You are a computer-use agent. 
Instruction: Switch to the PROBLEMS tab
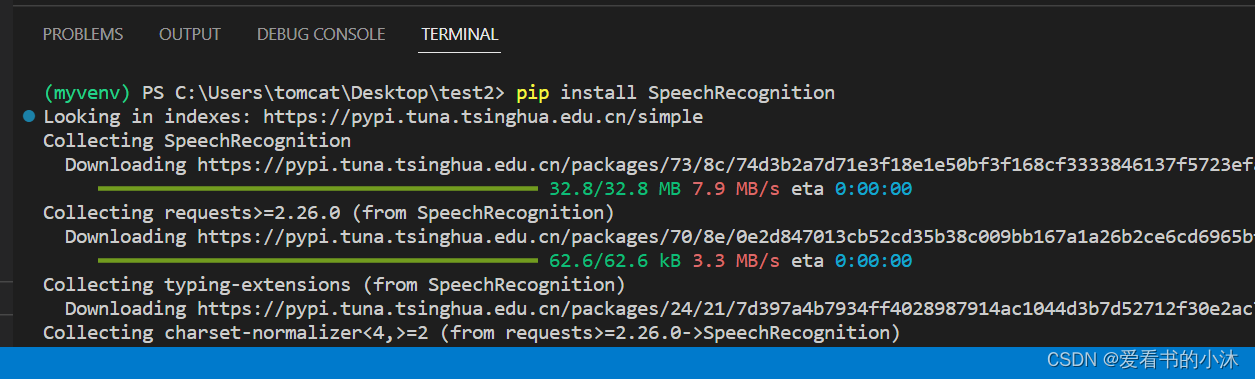click(x=83, y=34)
